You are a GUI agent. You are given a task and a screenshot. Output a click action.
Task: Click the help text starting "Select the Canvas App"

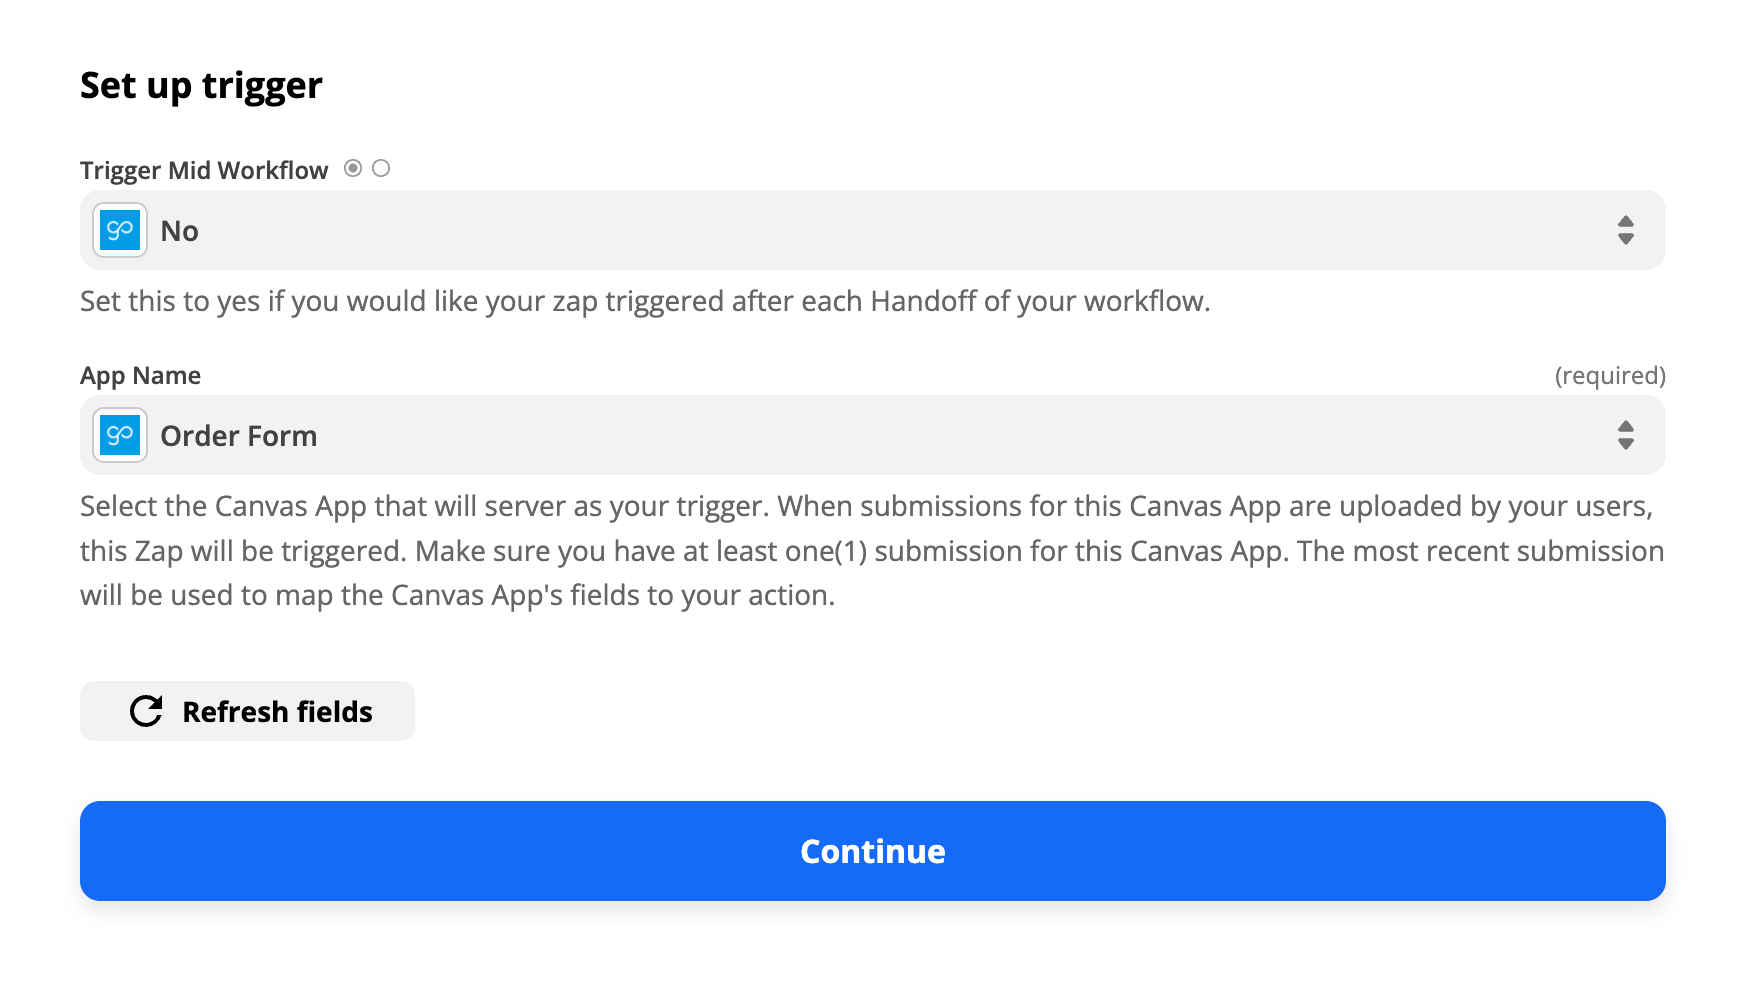click(872, 550)
